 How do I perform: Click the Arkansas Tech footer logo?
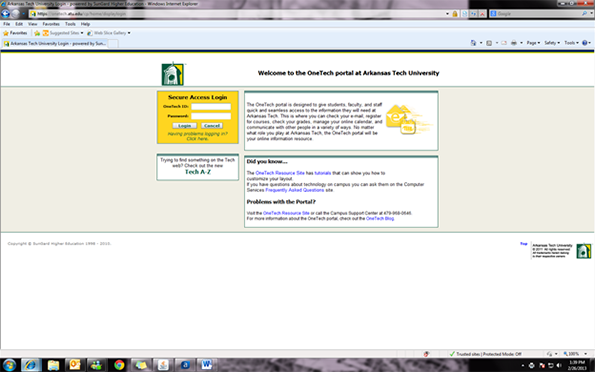coord(584,251)
